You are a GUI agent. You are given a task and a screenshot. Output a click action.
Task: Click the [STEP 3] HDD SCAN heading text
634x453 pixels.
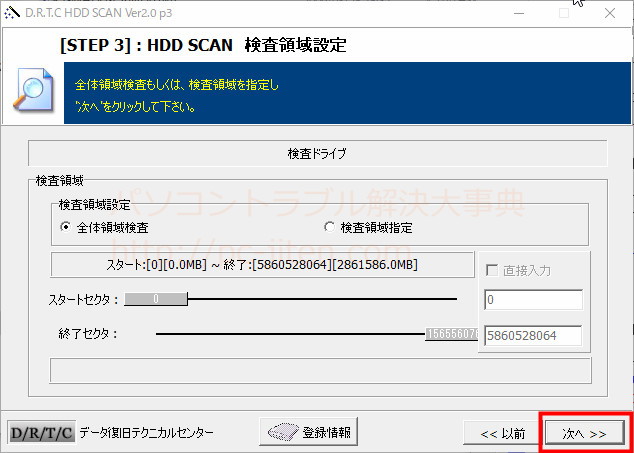[204, 46]
